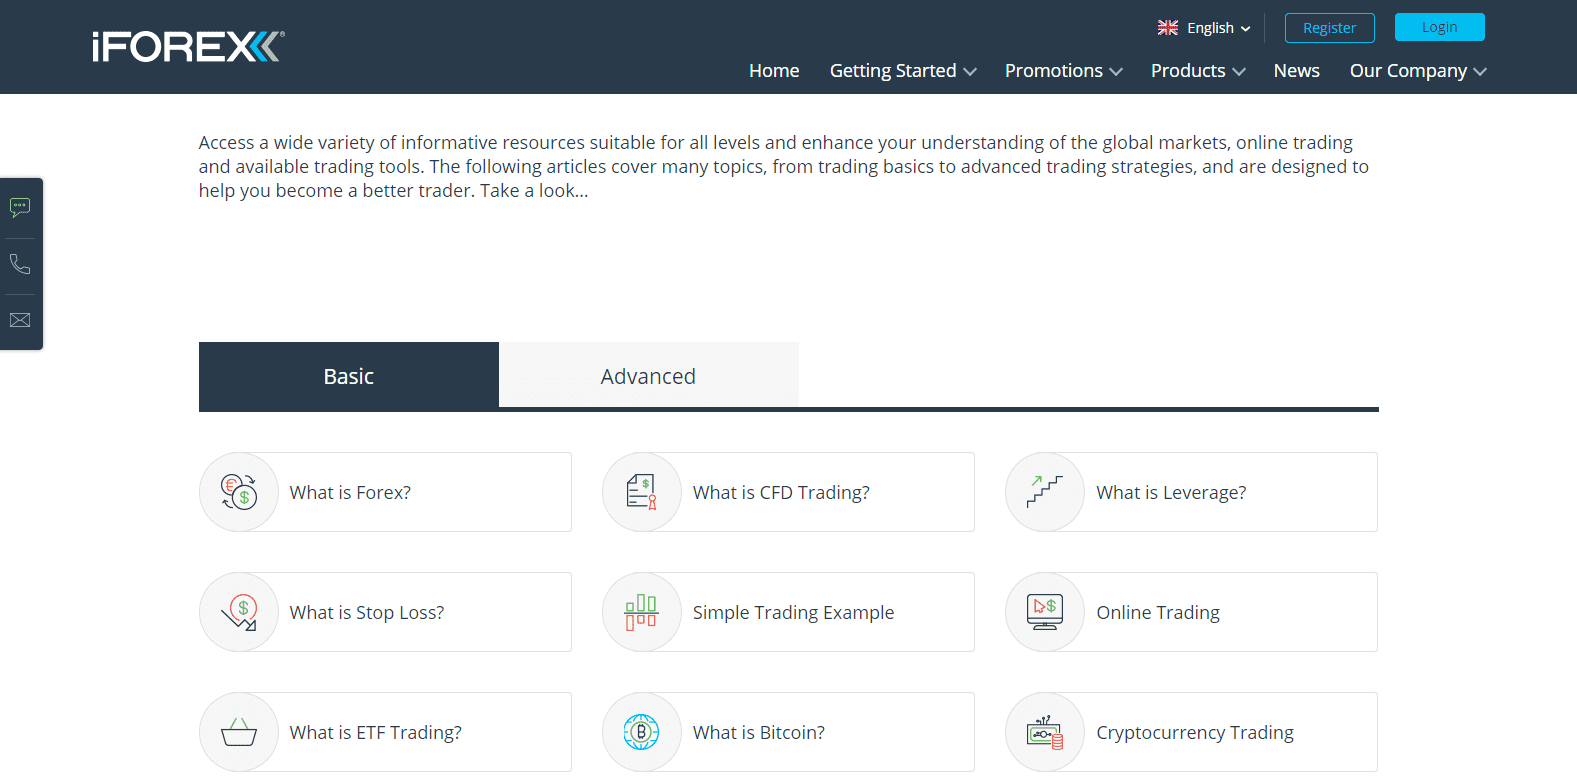Select the Basic tab
The width and height of the screenshot is (1577, 779).
click(349, 376)
